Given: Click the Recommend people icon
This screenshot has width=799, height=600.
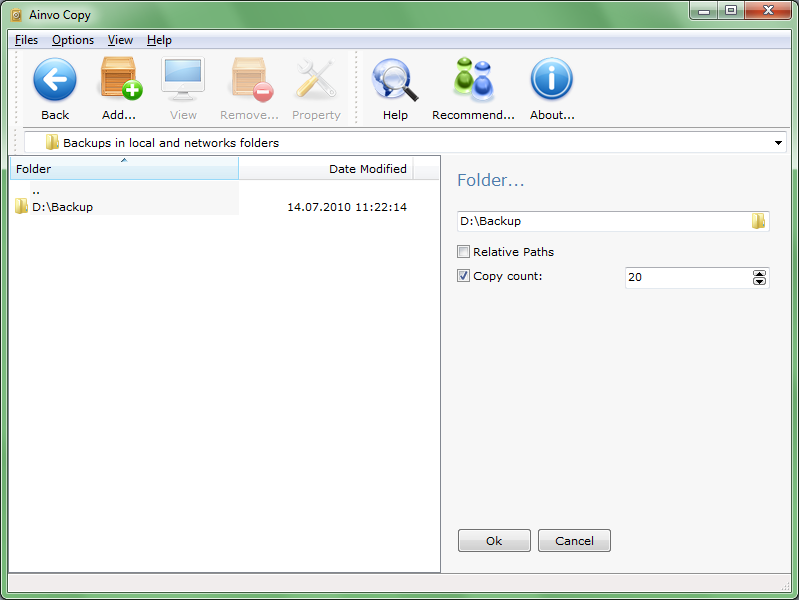Looking at the screenshot, I should tap(473, 79).
